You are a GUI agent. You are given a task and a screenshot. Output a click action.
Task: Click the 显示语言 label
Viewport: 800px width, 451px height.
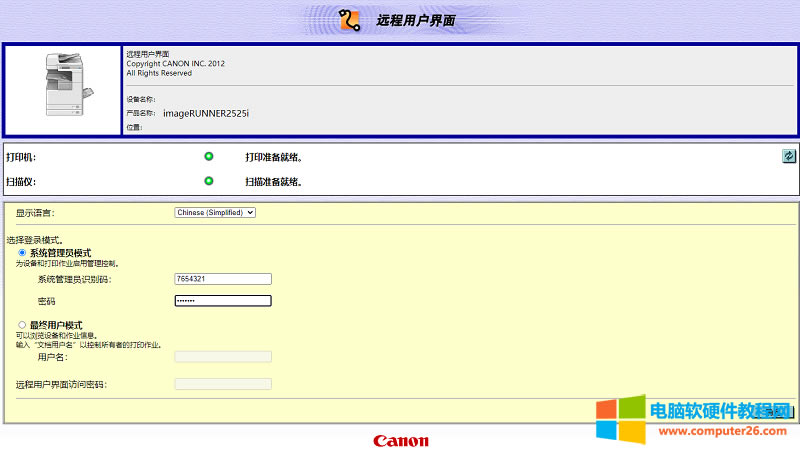[35, 213]
